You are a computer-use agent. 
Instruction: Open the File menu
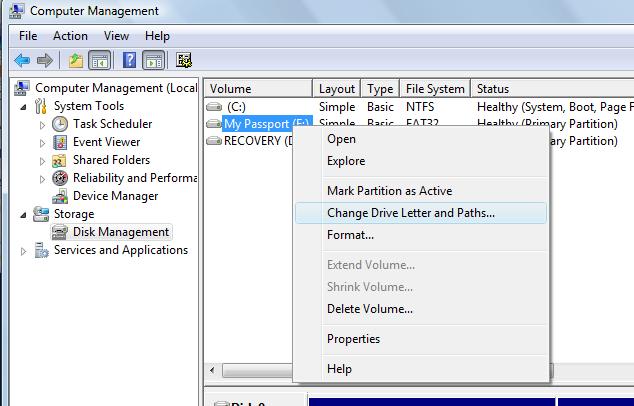point(28,36)
